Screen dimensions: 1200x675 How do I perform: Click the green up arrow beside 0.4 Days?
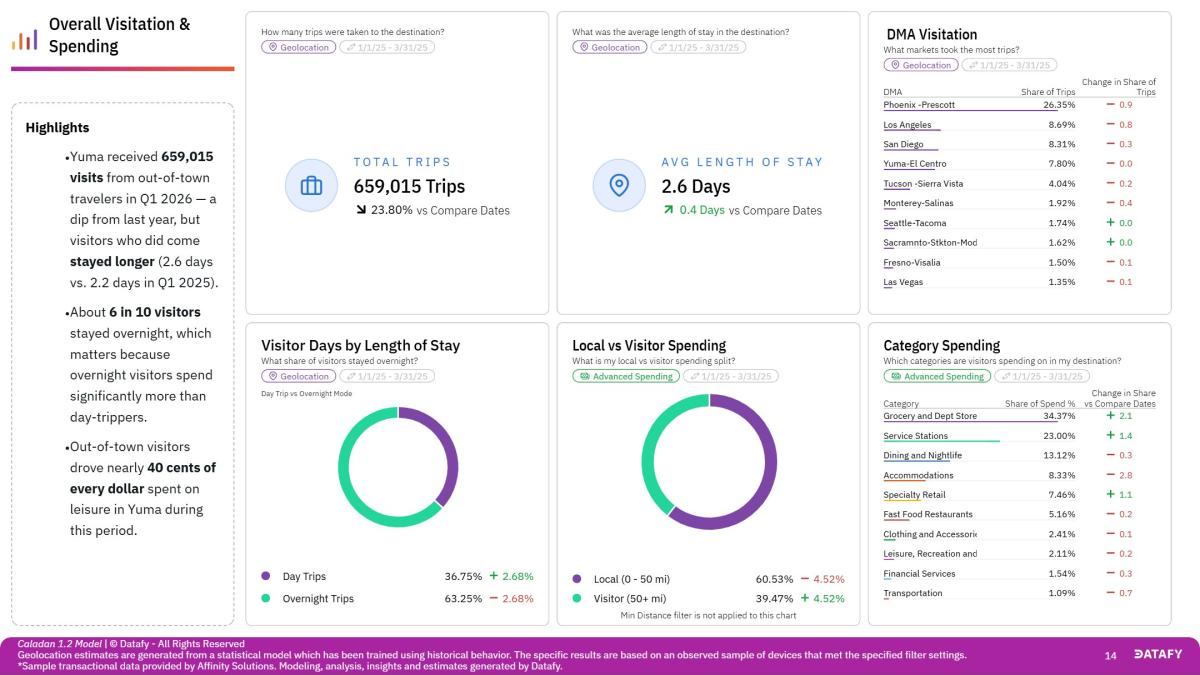click(668, 210)
